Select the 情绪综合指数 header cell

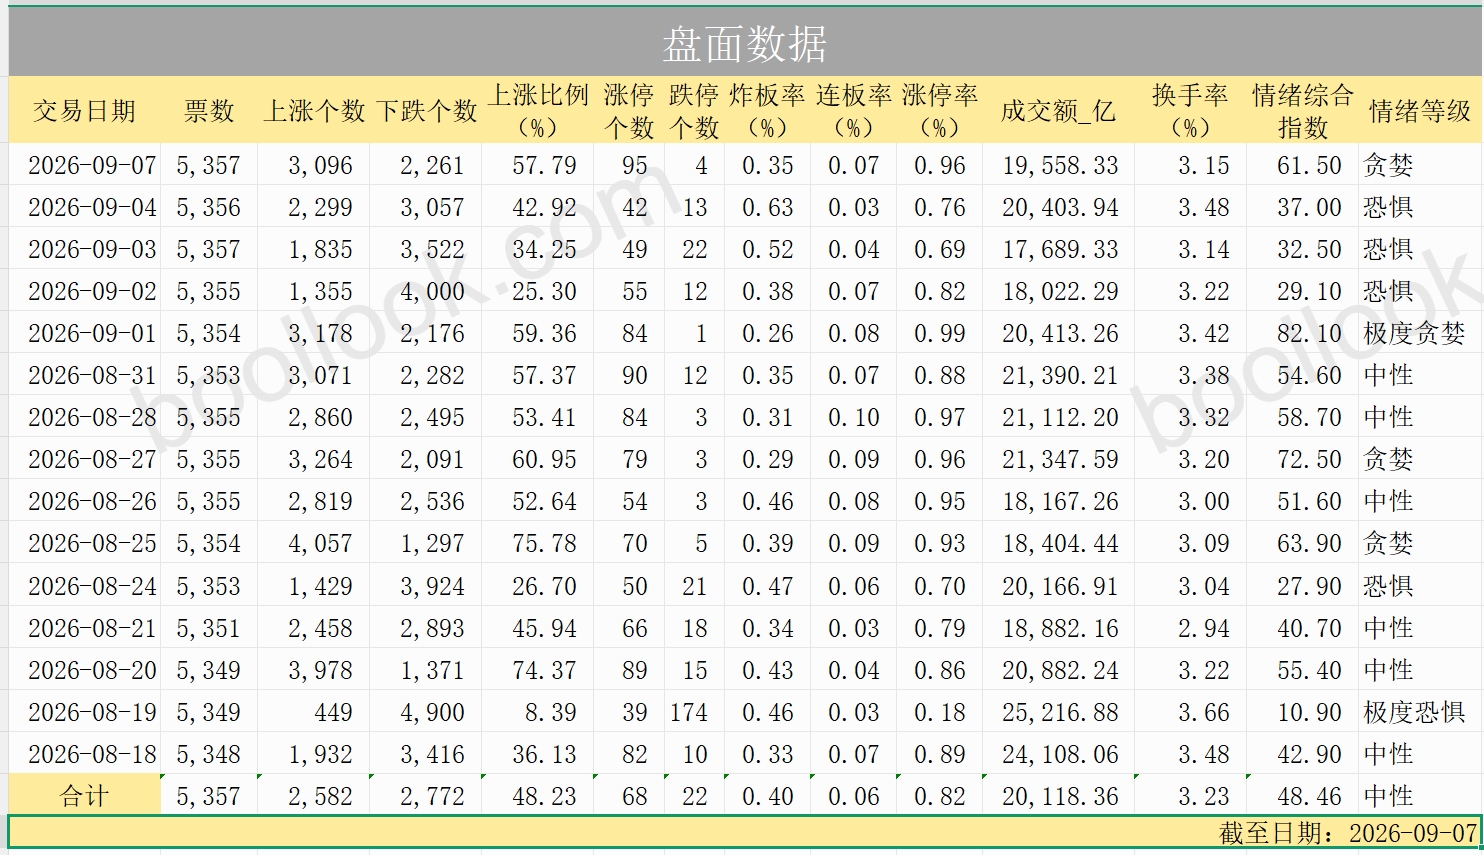1303,111
